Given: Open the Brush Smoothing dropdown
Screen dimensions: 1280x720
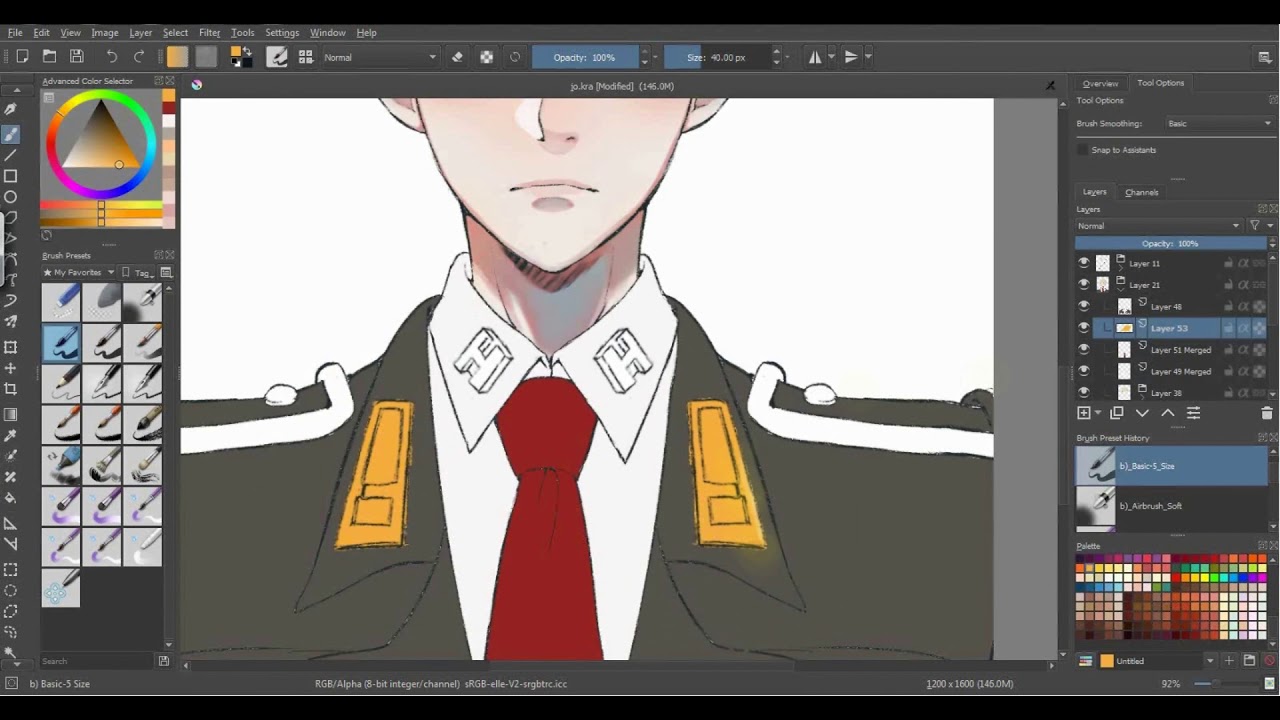Looking at the screenshot, I should pyautogui.click(x=1218, y=124).
